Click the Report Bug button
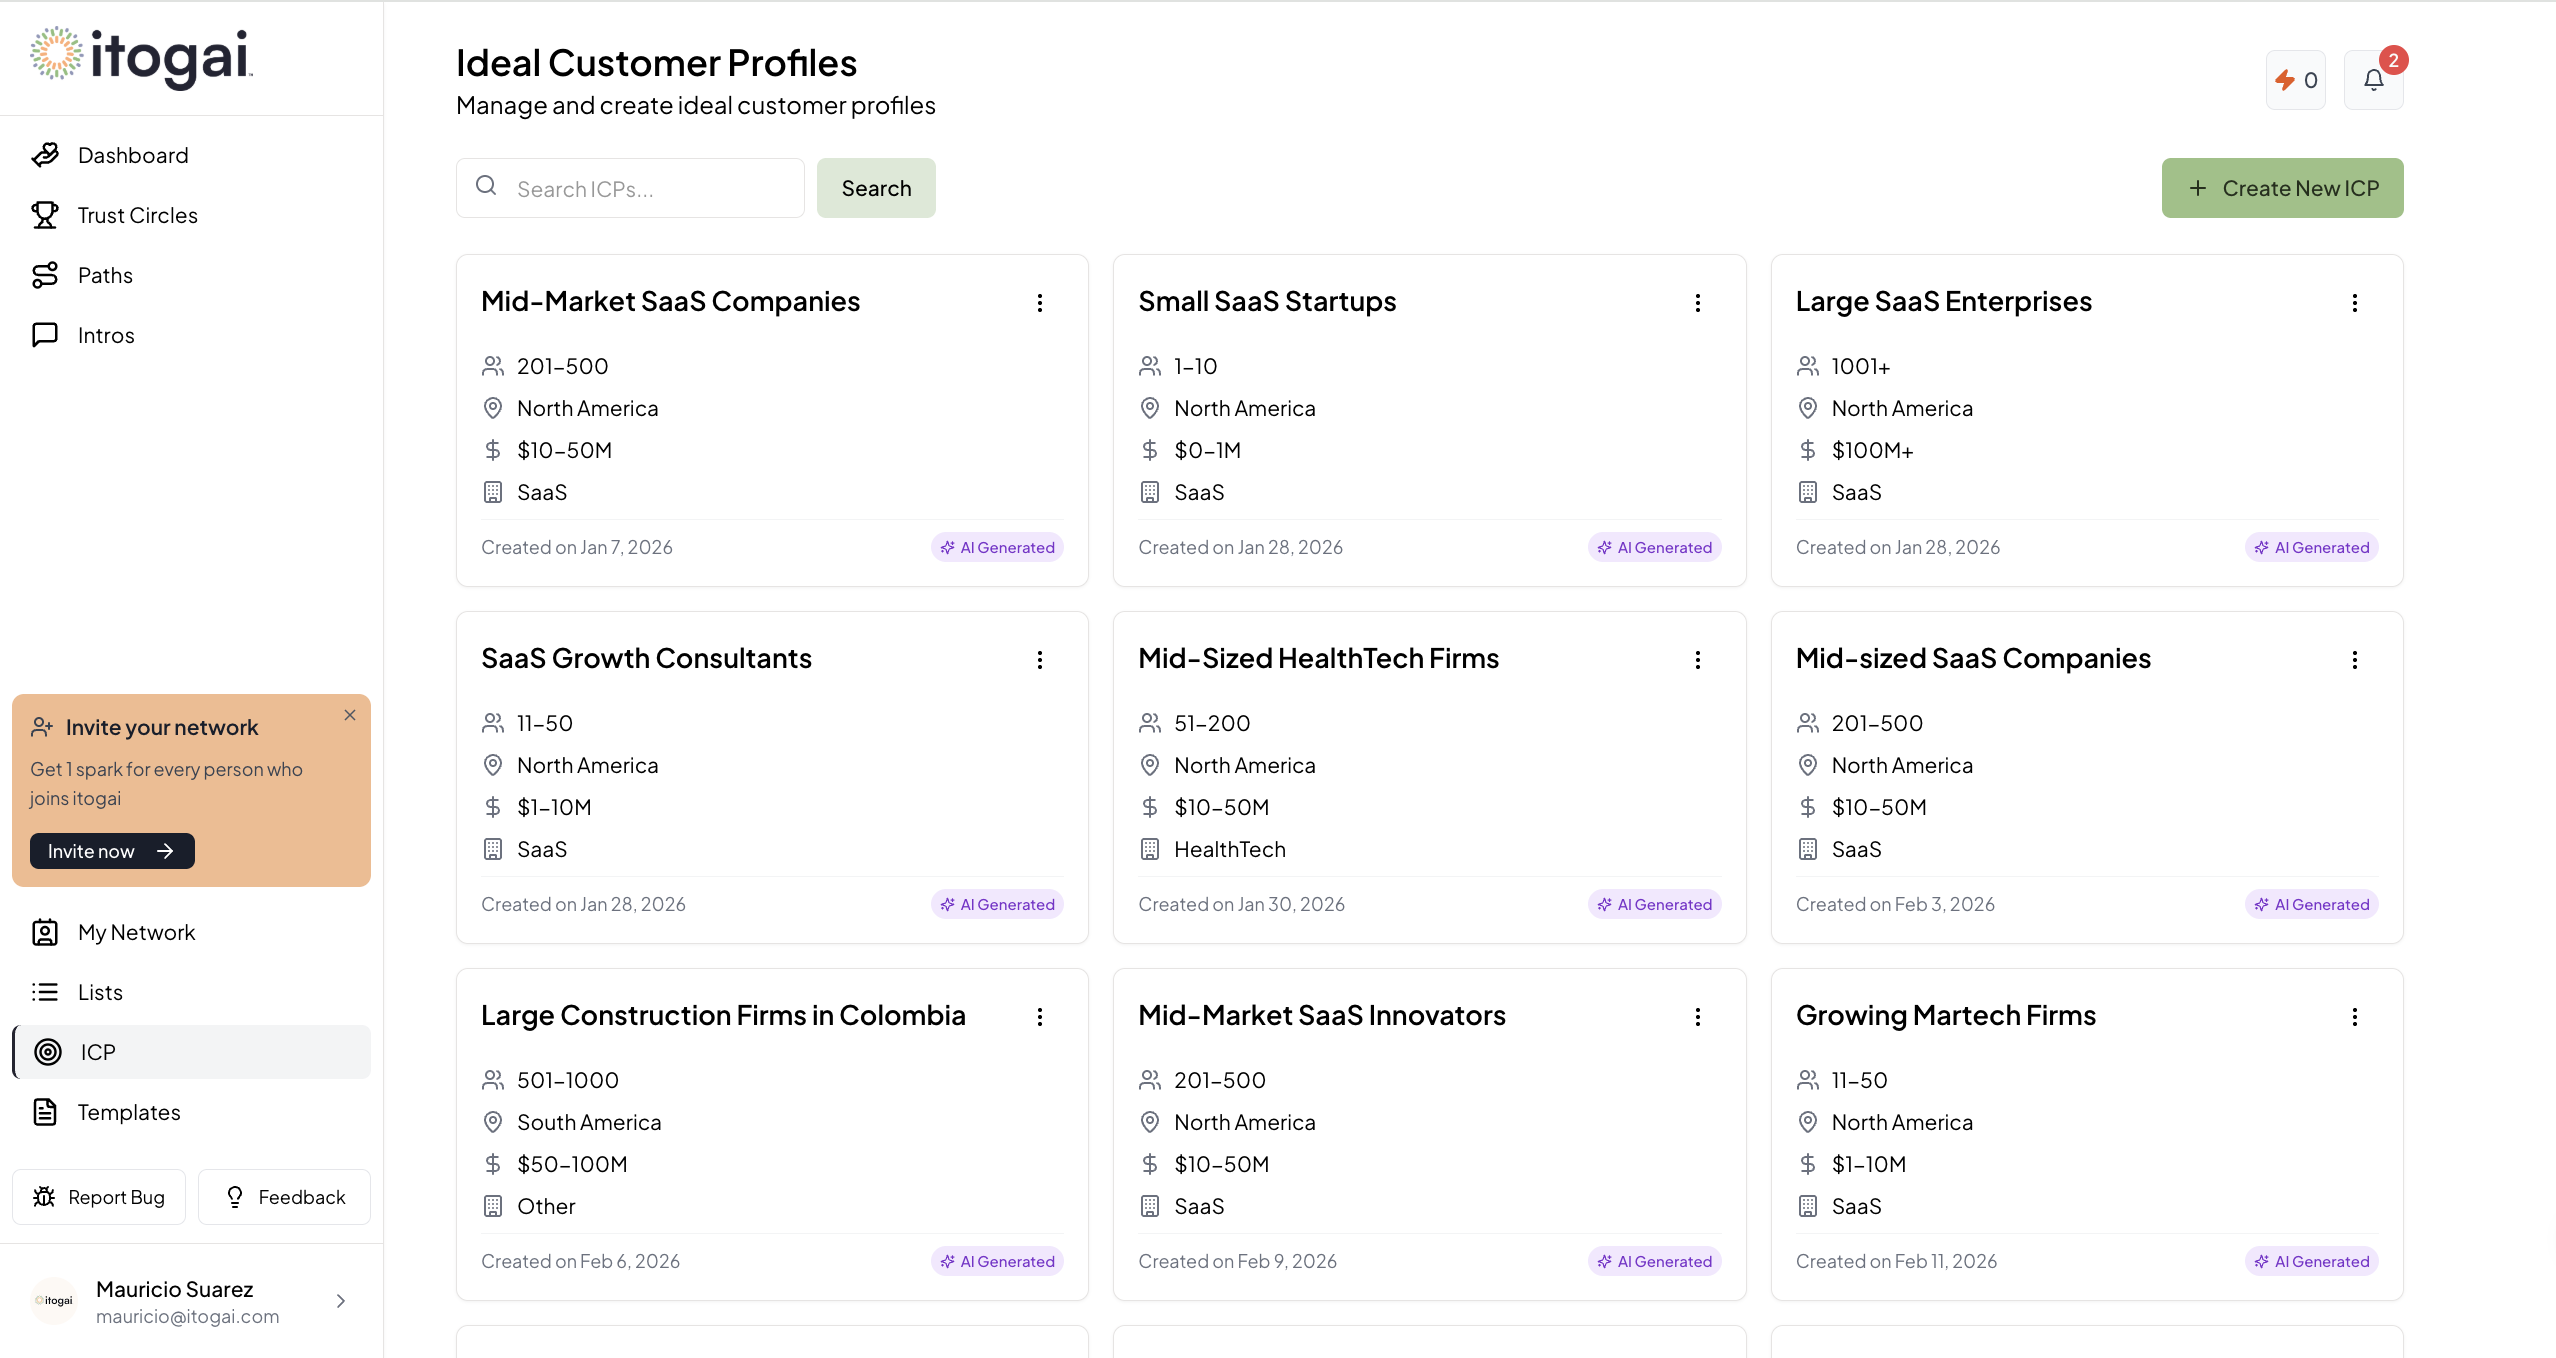The image size is (2556, 1358). pos(99,1197)
